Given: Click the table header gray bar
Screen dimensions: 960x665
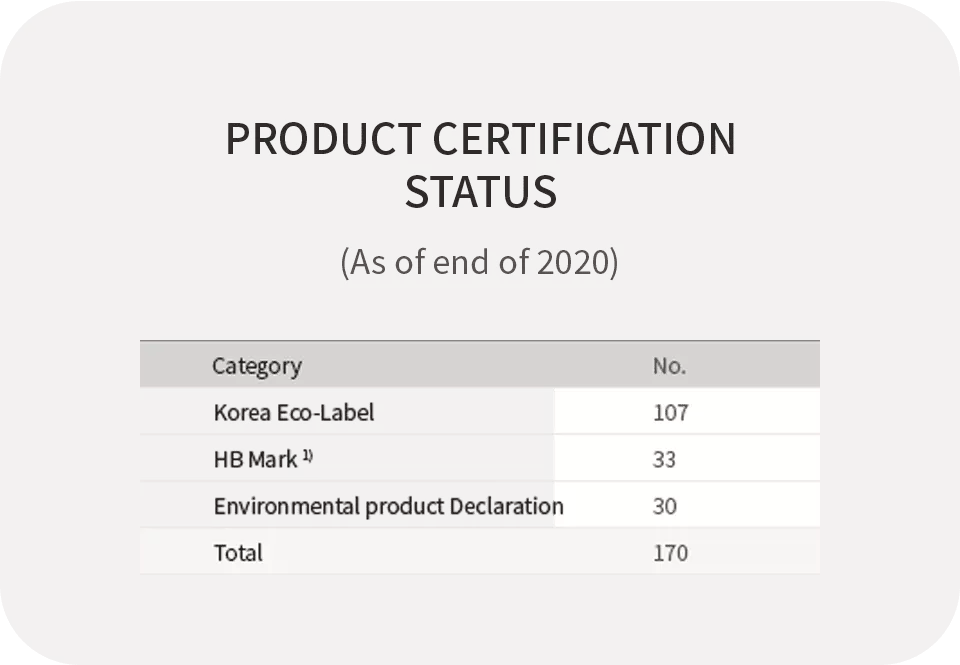Looking at the screenshot, I should (x=480, y=365).
